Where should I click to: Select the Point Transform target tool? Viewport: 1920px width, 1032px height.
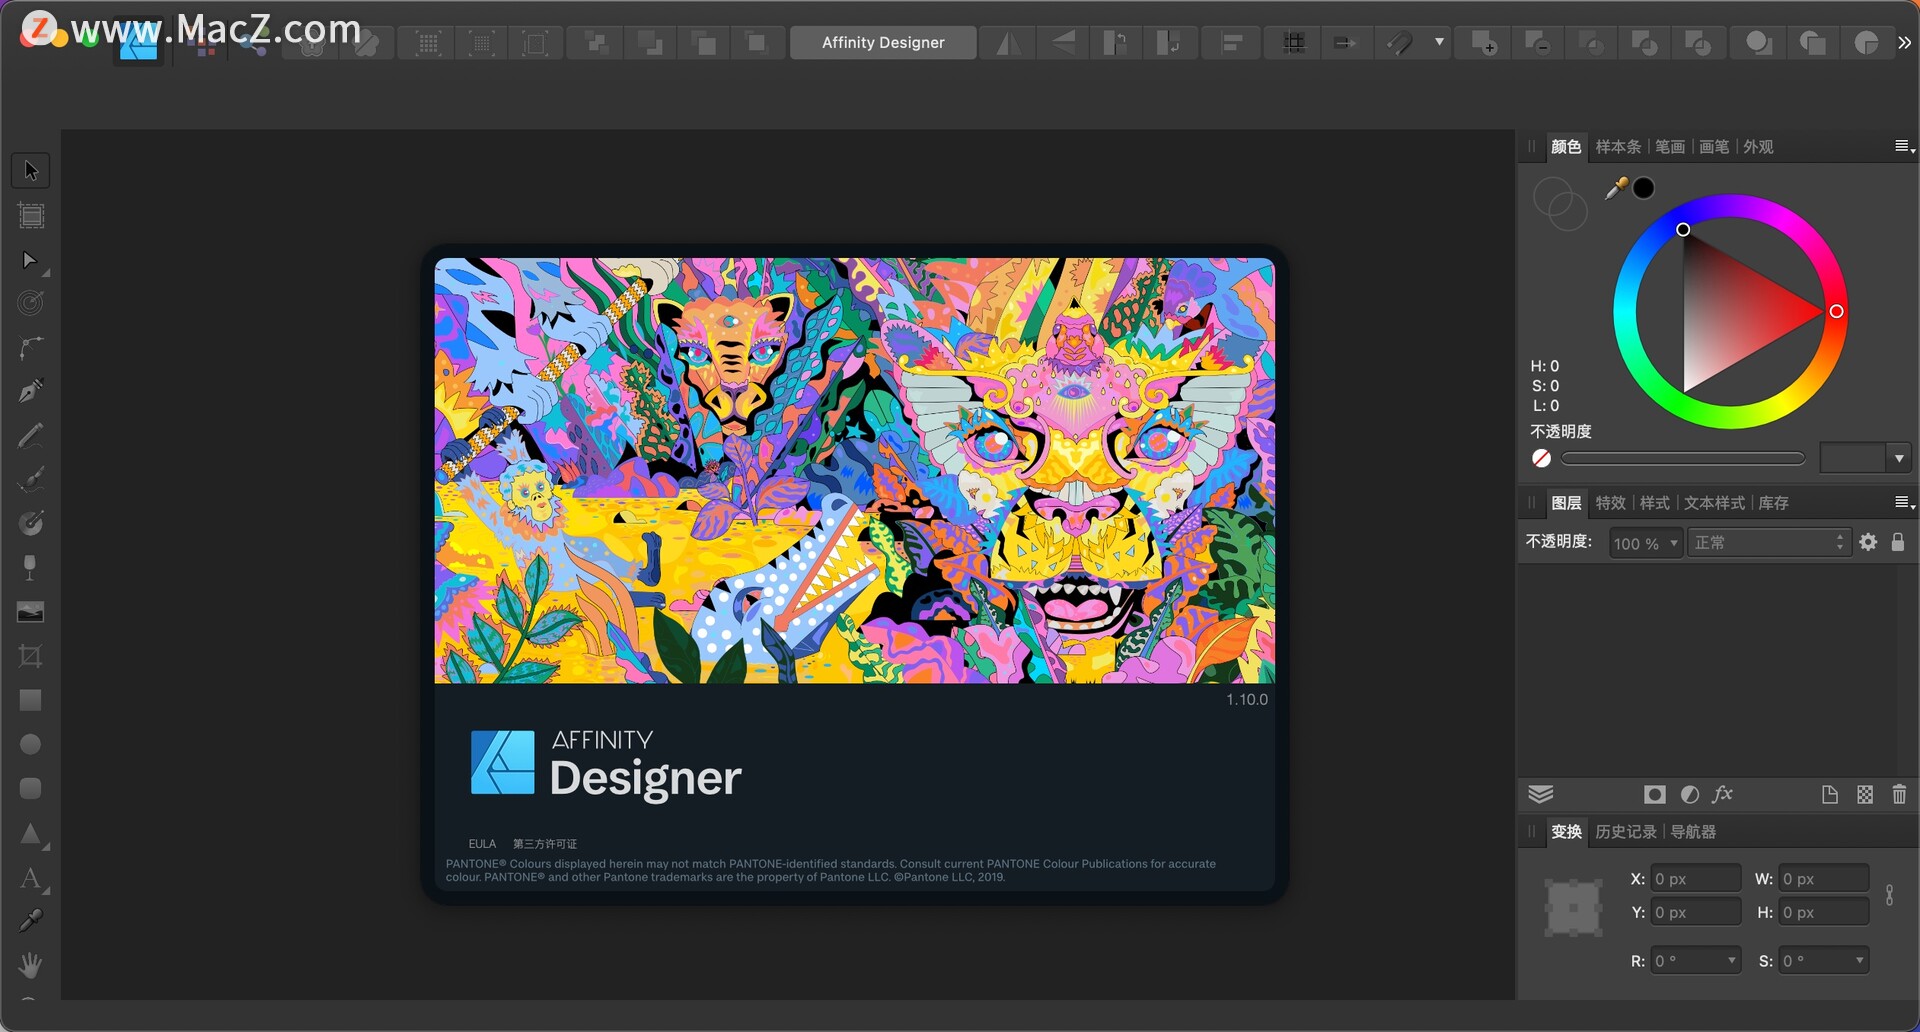[x=31, y=303]
